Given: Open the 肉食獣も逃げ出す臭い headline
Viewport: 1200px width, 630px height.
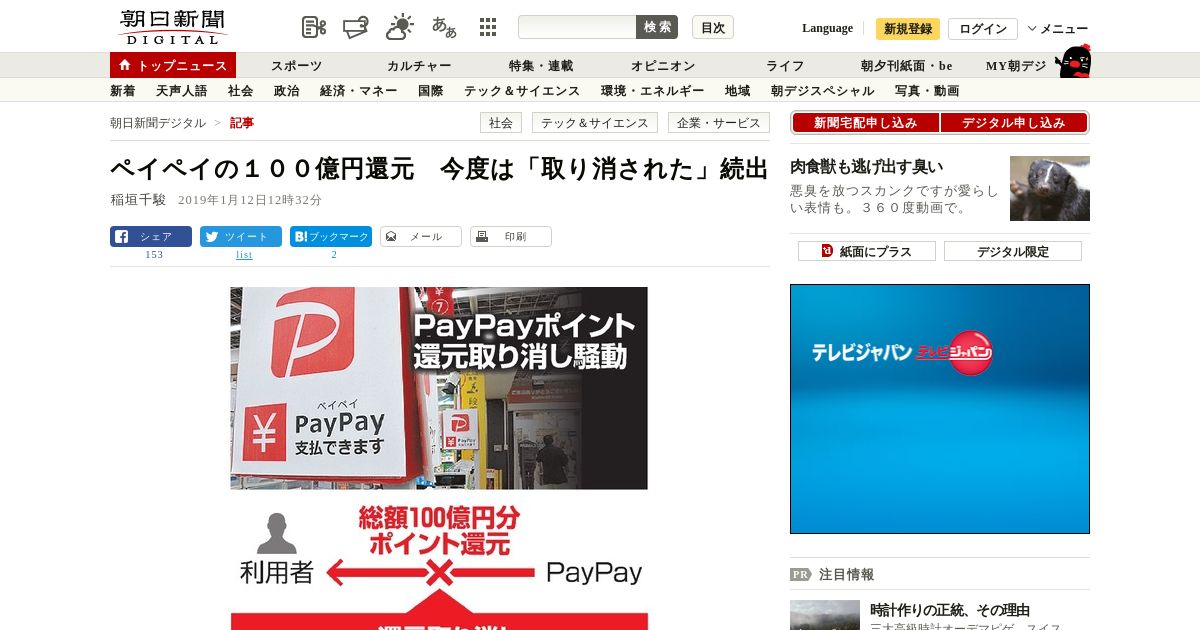Looking at the screenshot, I should click(x=867, y=167).
